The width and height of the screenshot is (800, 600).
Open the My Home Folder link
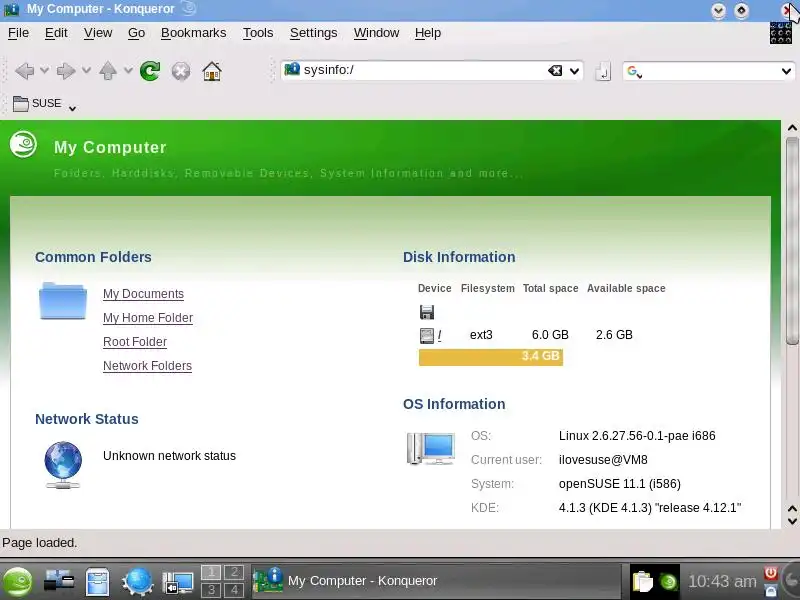148,318
